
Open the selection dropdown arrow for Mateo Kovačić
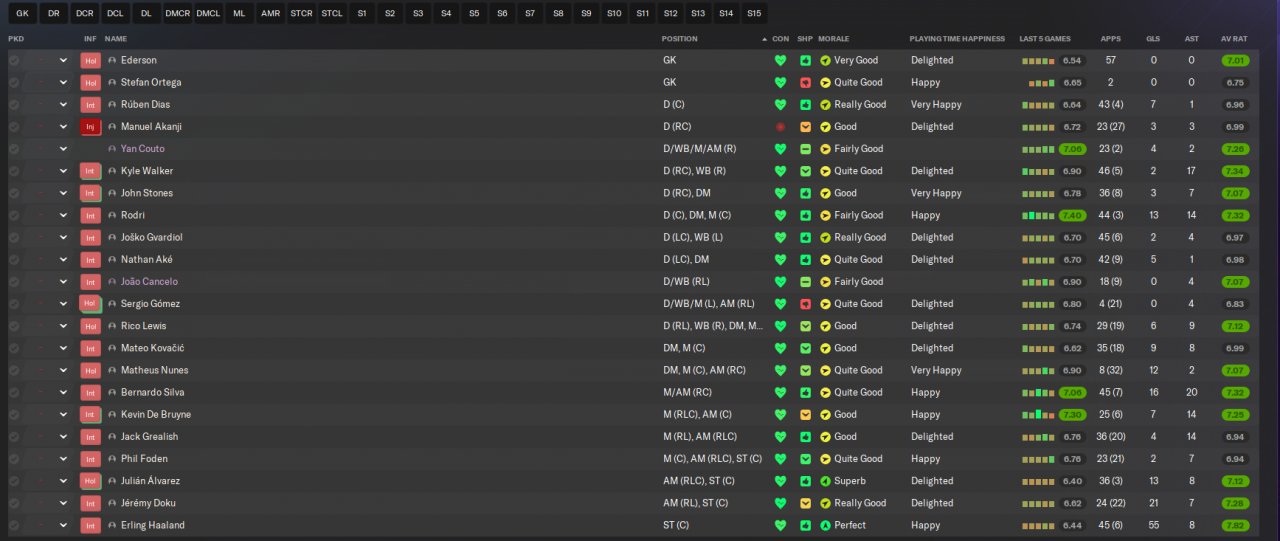[x=63, y=348]
